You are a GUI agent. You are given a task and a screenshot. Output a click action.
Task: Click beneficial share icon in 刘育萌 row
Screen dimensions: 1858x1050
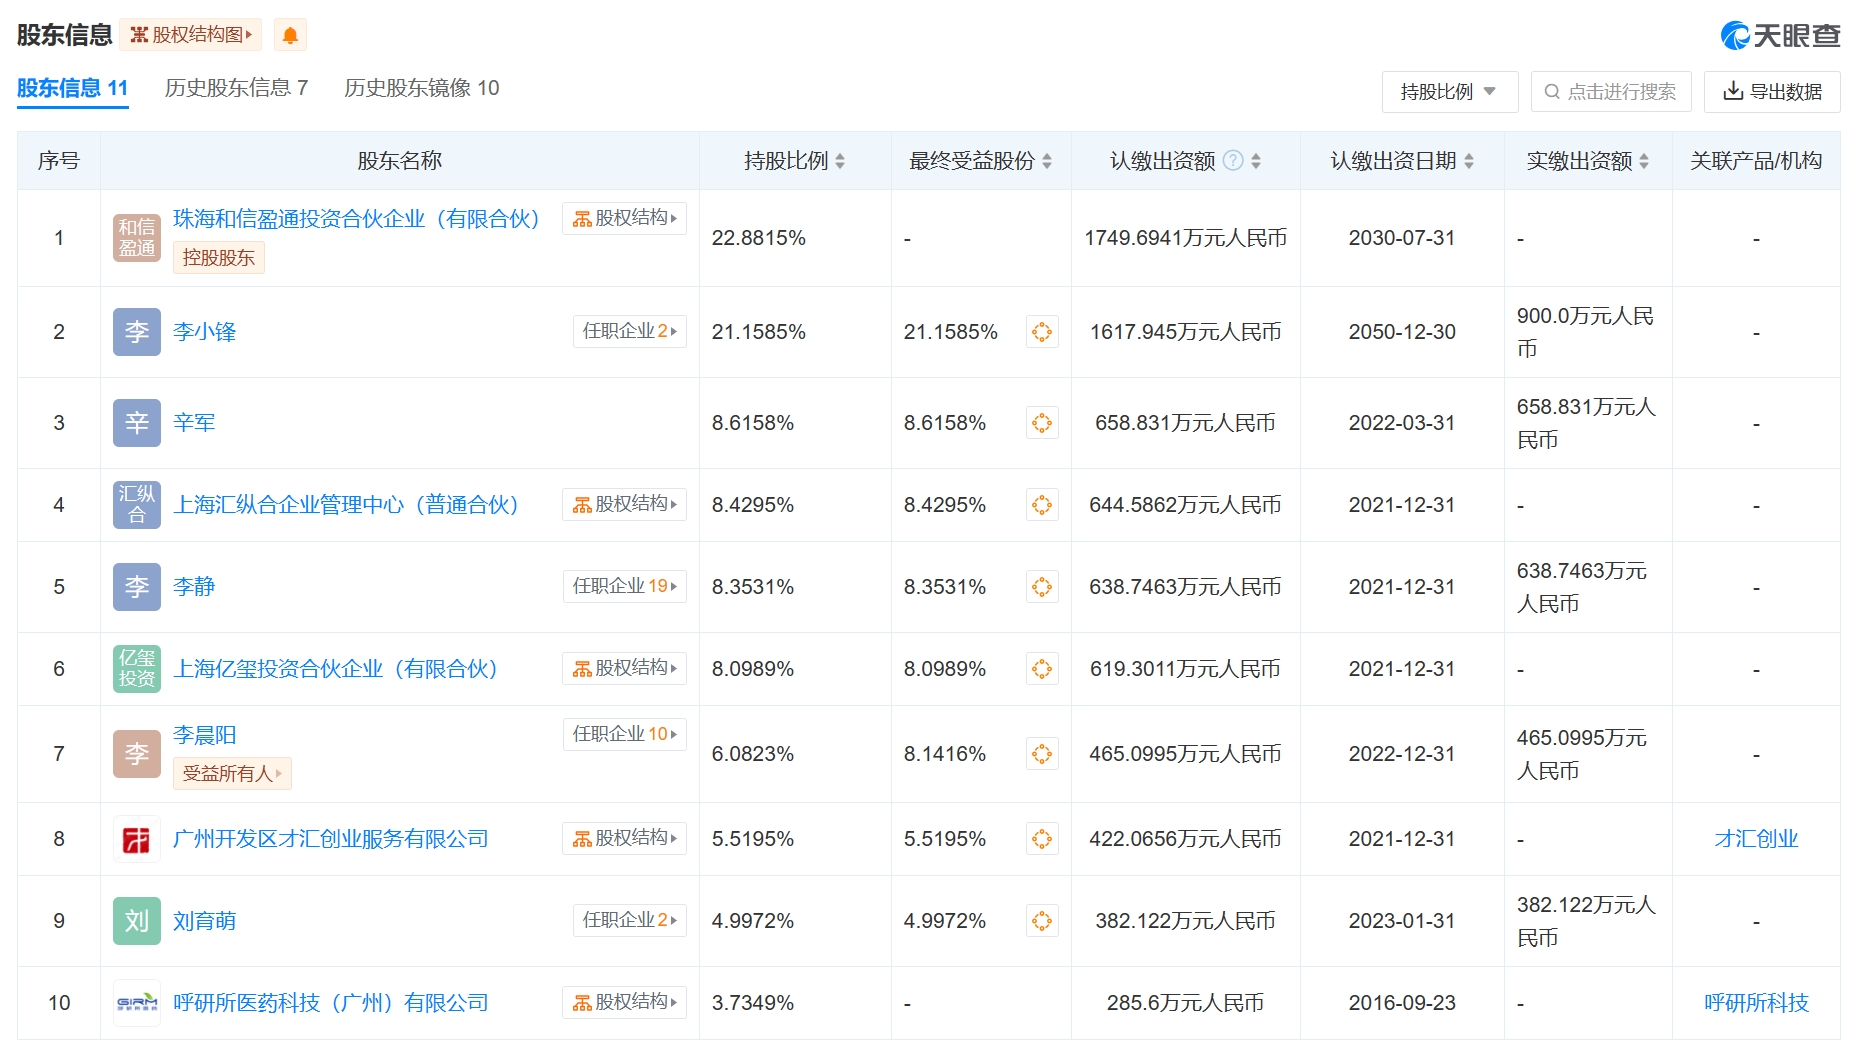1042,921
